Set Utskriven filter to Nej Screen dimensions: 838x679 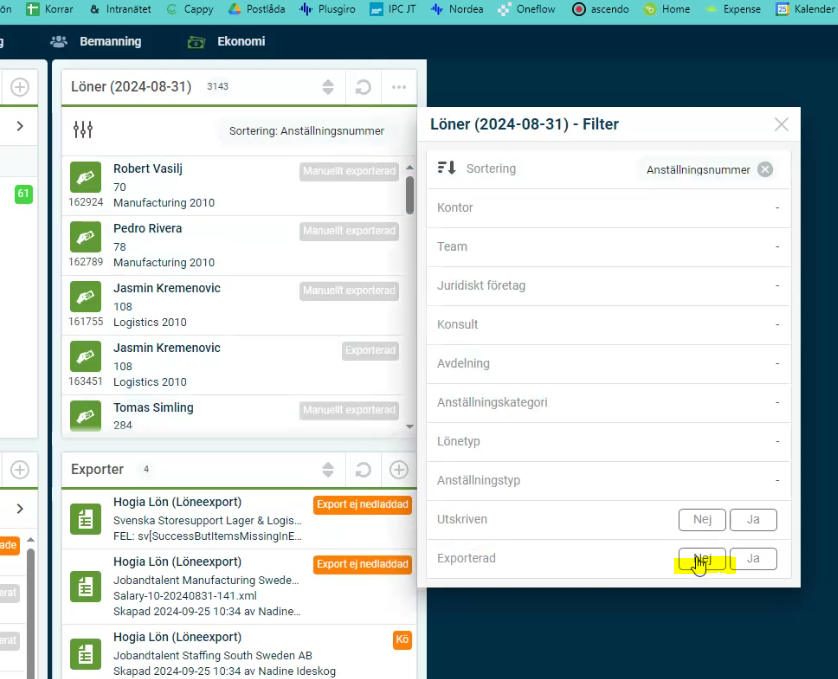click(702, 520)
